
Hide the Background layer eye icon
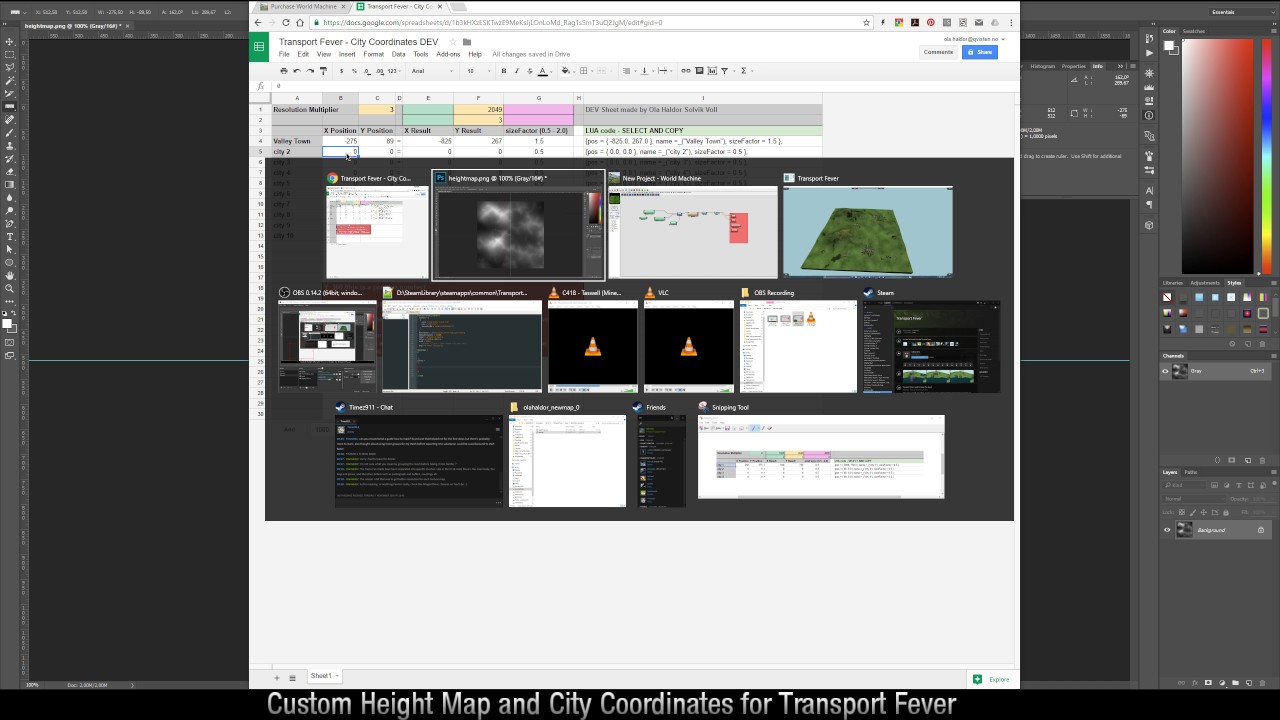pyautogui.click(x=1167, y=530)
